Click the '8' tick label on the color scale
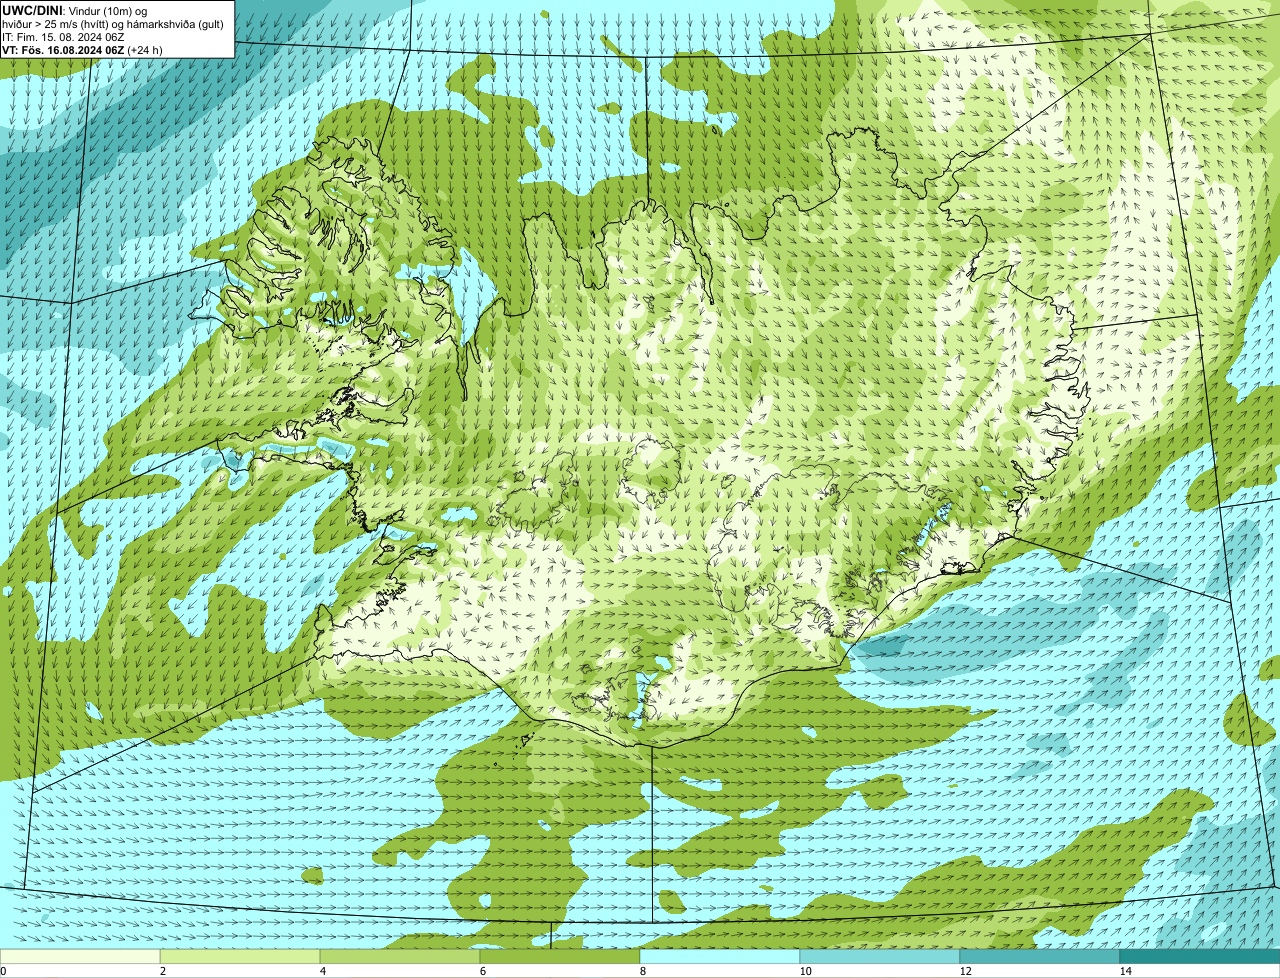 tap(642, 971)
